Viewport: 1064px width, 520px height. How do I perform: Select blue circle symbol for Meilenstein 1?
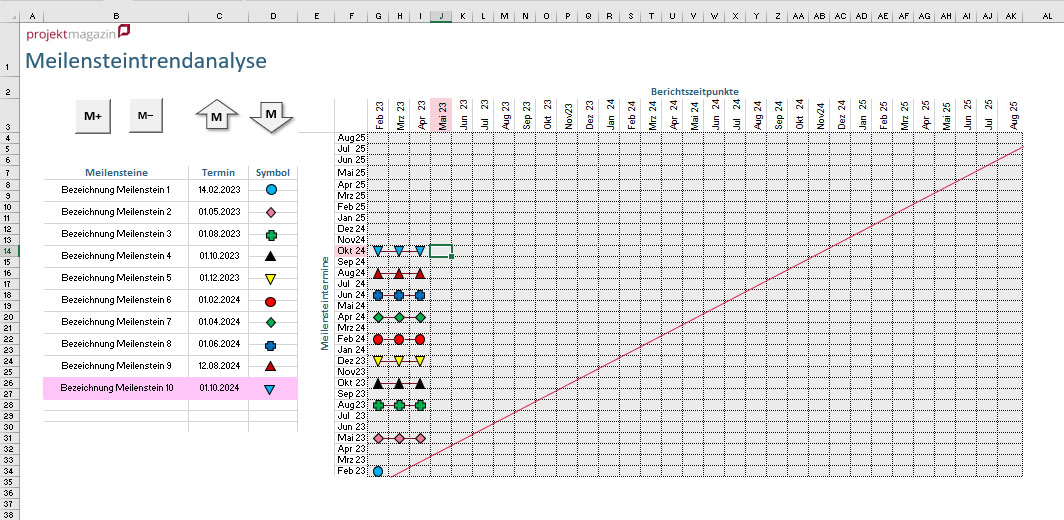pos(271,189)
